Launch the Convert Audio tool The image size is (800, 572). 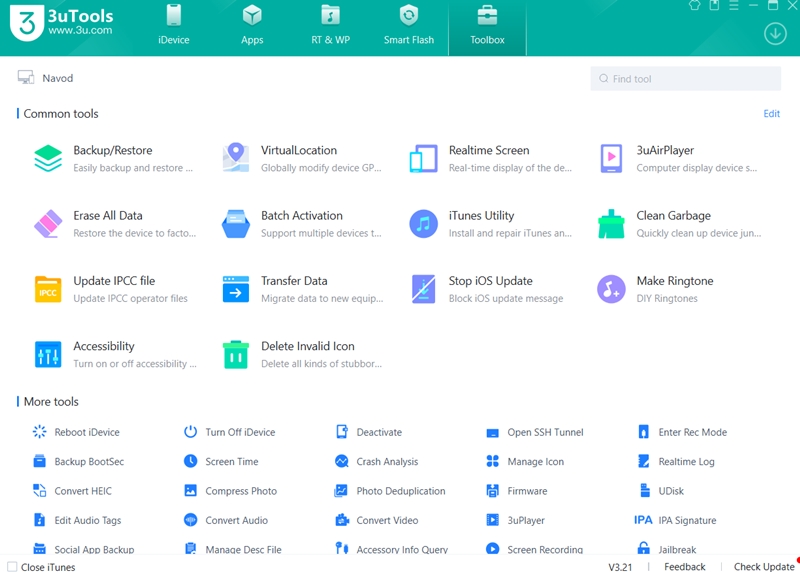226,520
